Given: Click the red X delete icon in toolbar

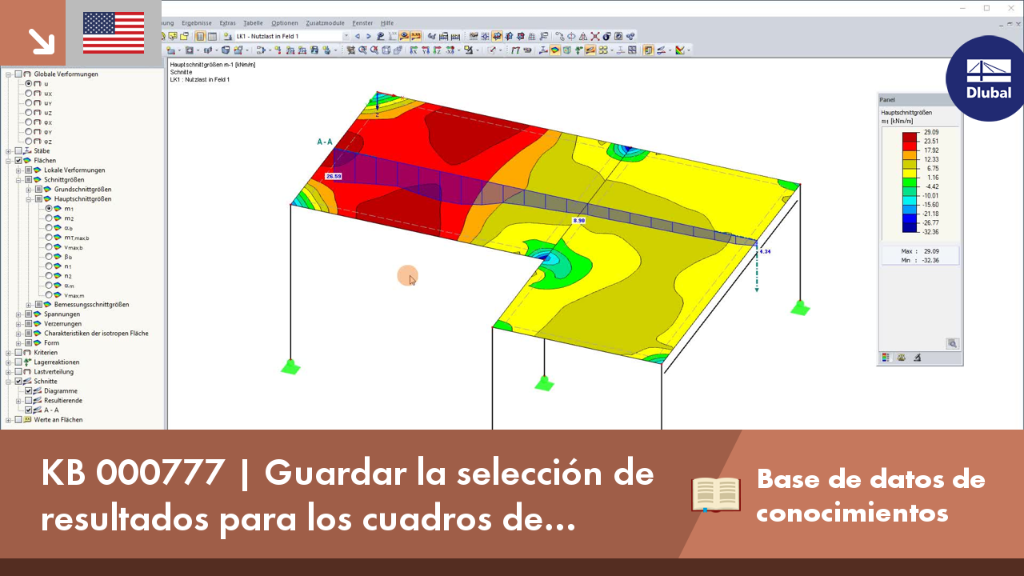Looking at the screenshot, I should 595,37.
